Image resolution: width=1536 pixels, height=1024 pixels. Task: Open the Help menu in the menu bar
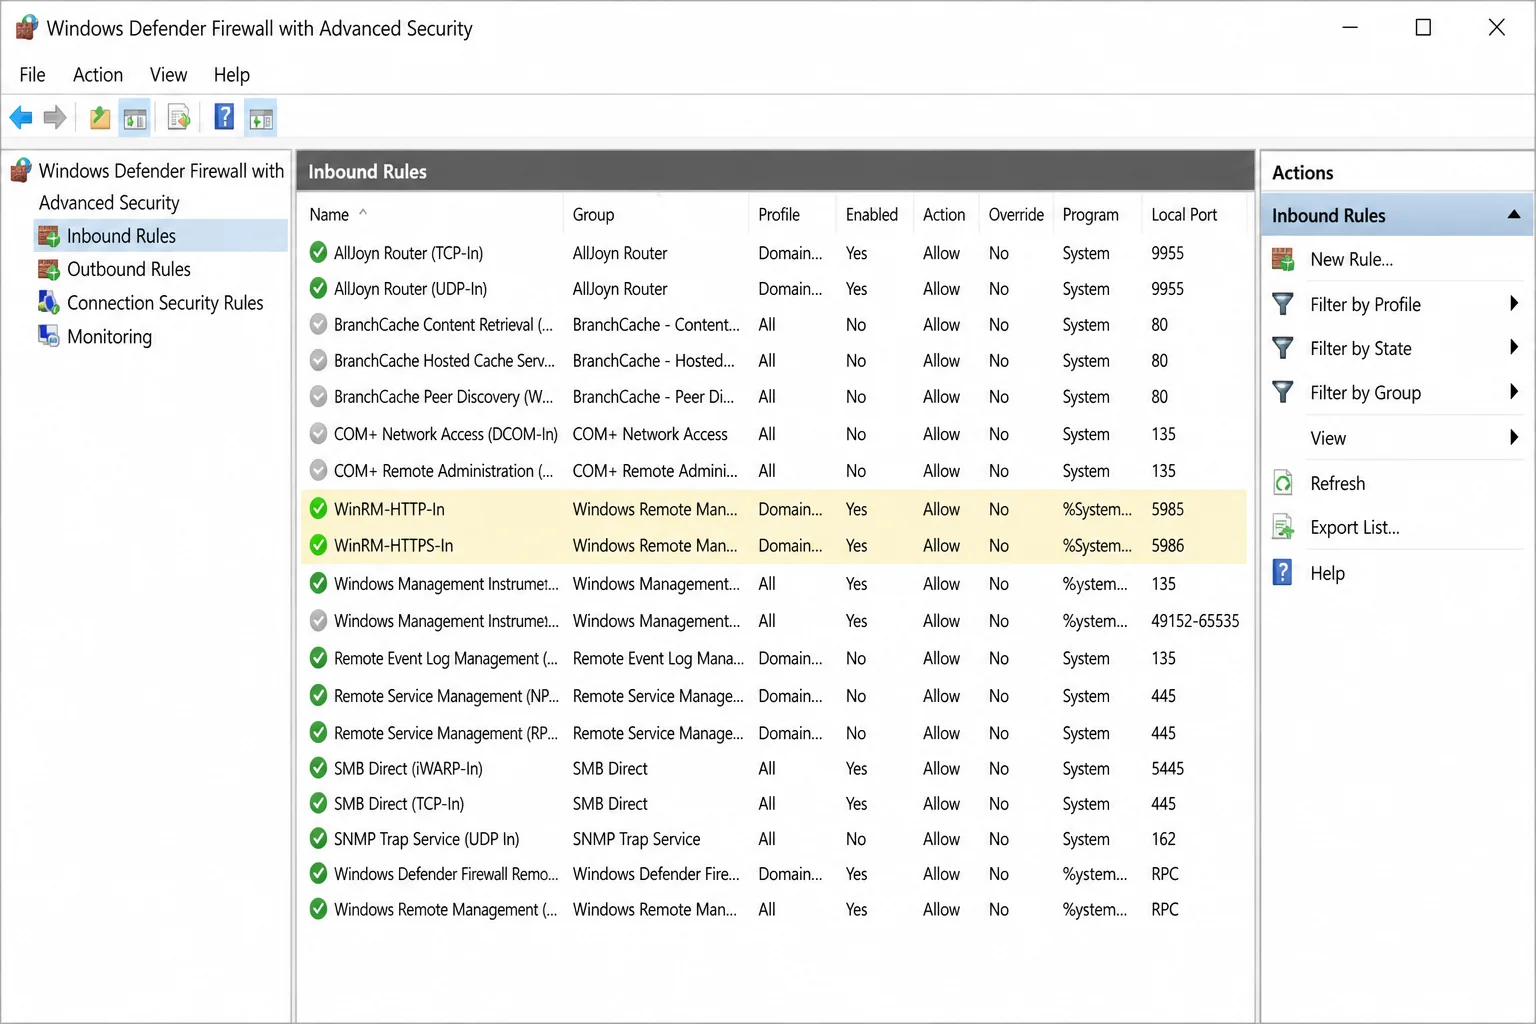point(231,75)
